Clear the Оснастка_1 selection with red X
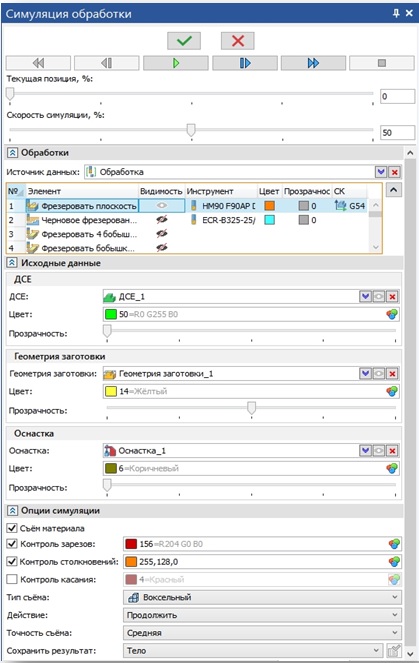Image resolution: width=419 pixels, height=663 pixels. (x=393, y=451)
